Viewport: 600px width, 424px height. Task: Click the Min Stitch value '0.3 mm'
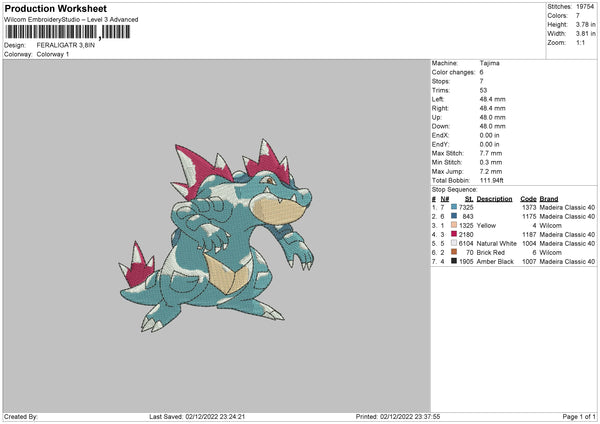491,162
